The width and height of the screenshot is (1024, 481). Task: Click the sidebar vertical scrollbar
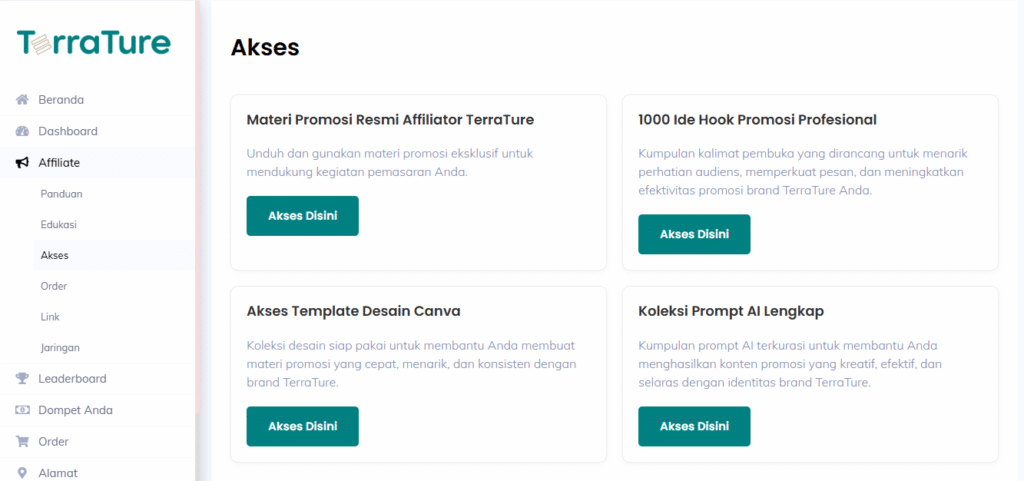tap(197, 208)
